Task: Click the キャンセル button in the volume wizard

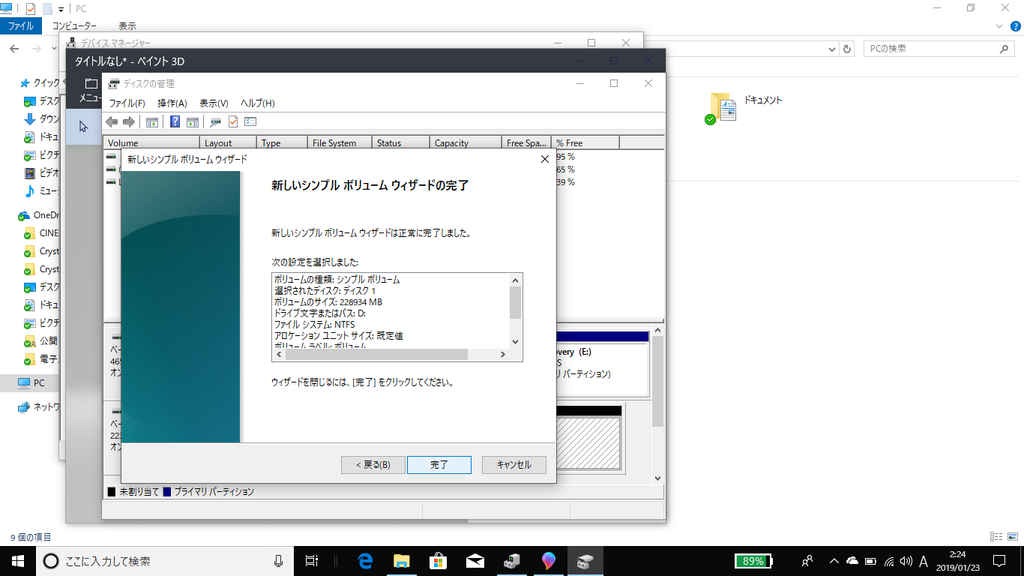Action: (x=513, y=464)
